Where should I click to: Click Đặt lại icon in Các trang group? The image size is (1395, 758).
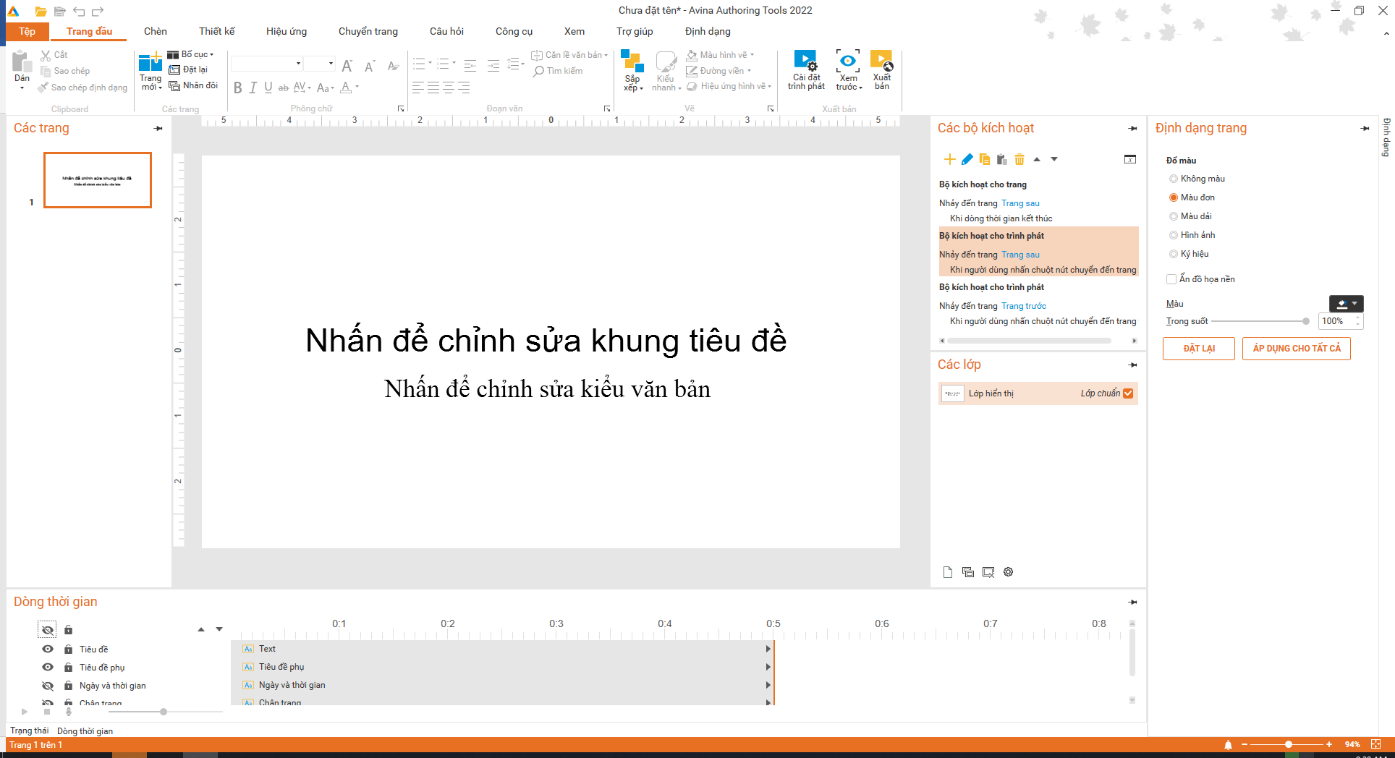pos(173,70)
